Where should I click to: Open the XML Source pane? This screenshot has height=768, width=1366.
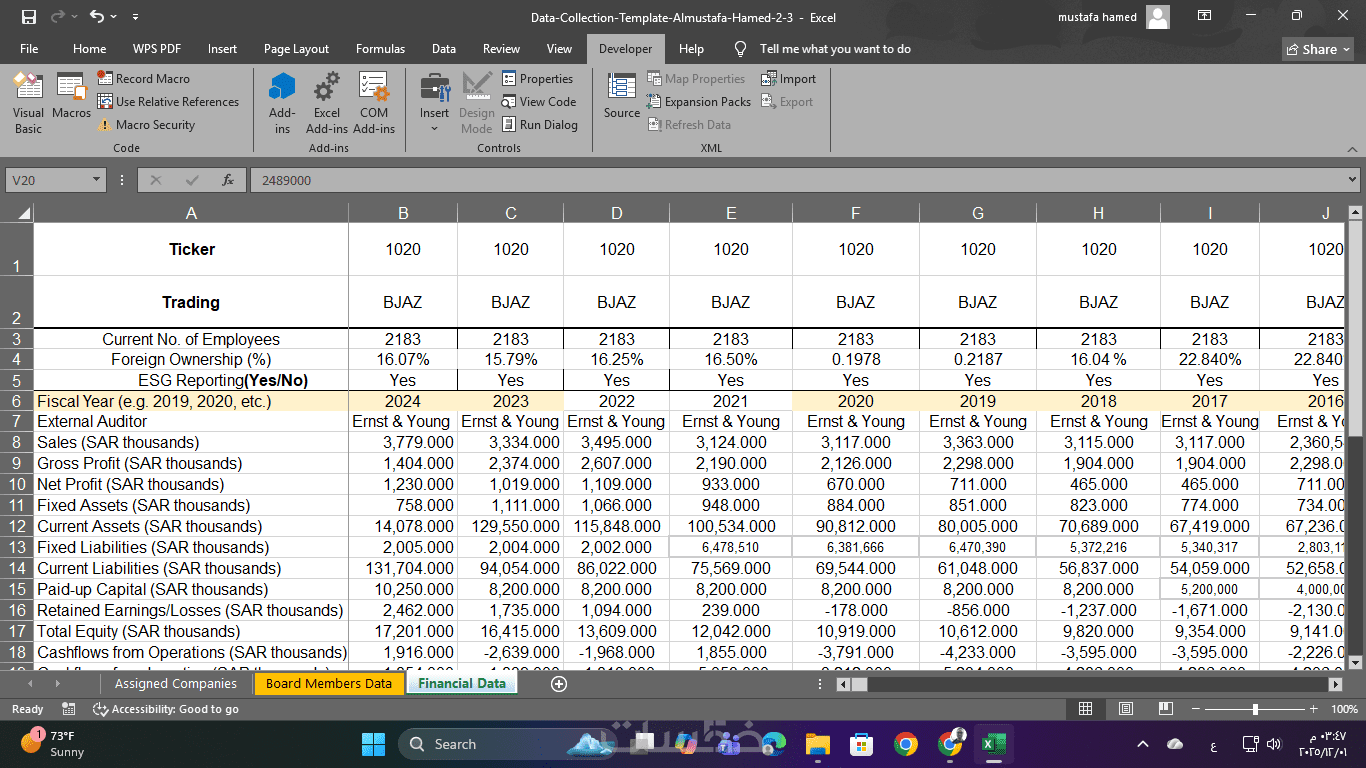[x=621, y=96]
